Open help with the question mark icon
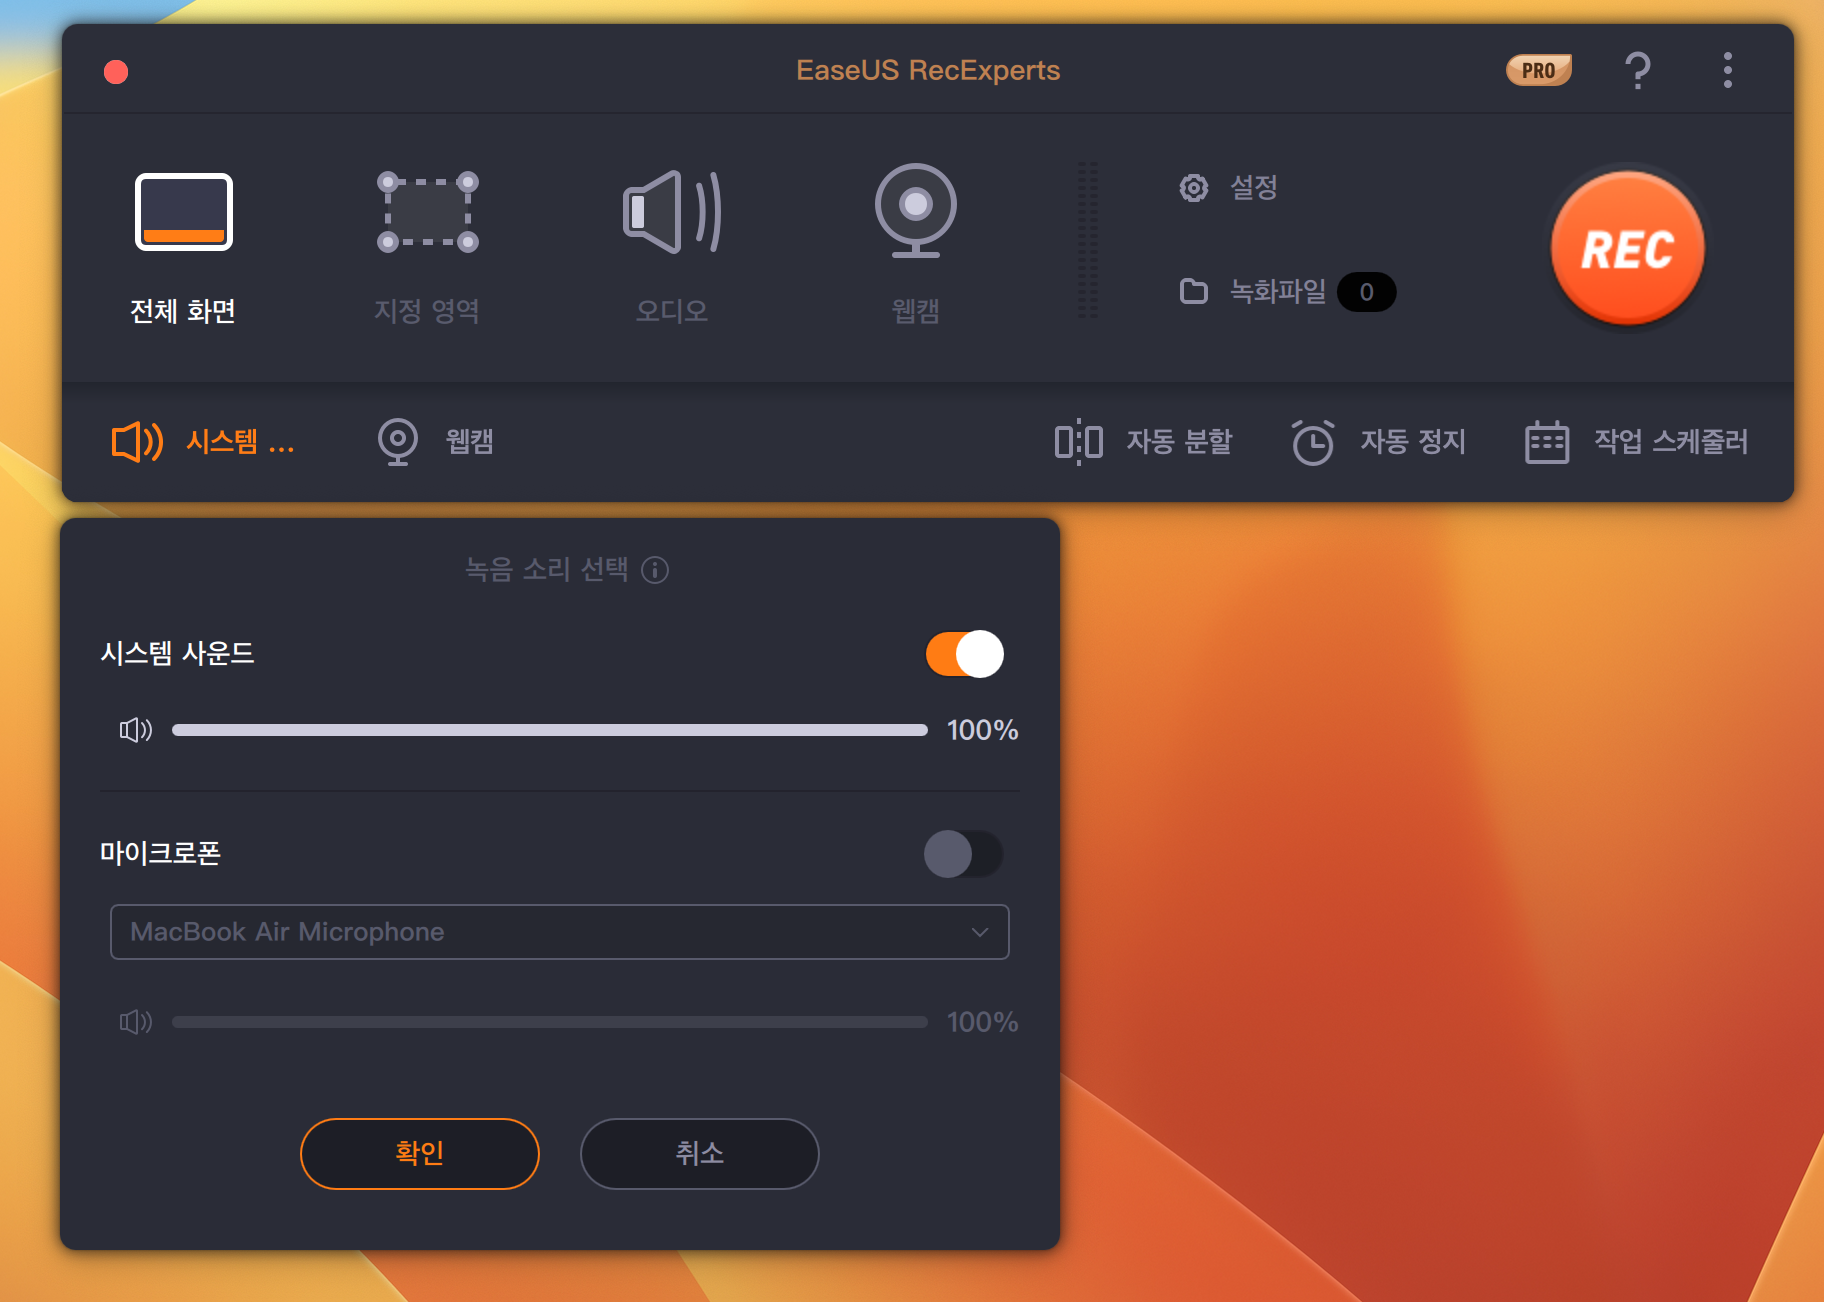1824x1302 pixels. tap(1637, 70)
